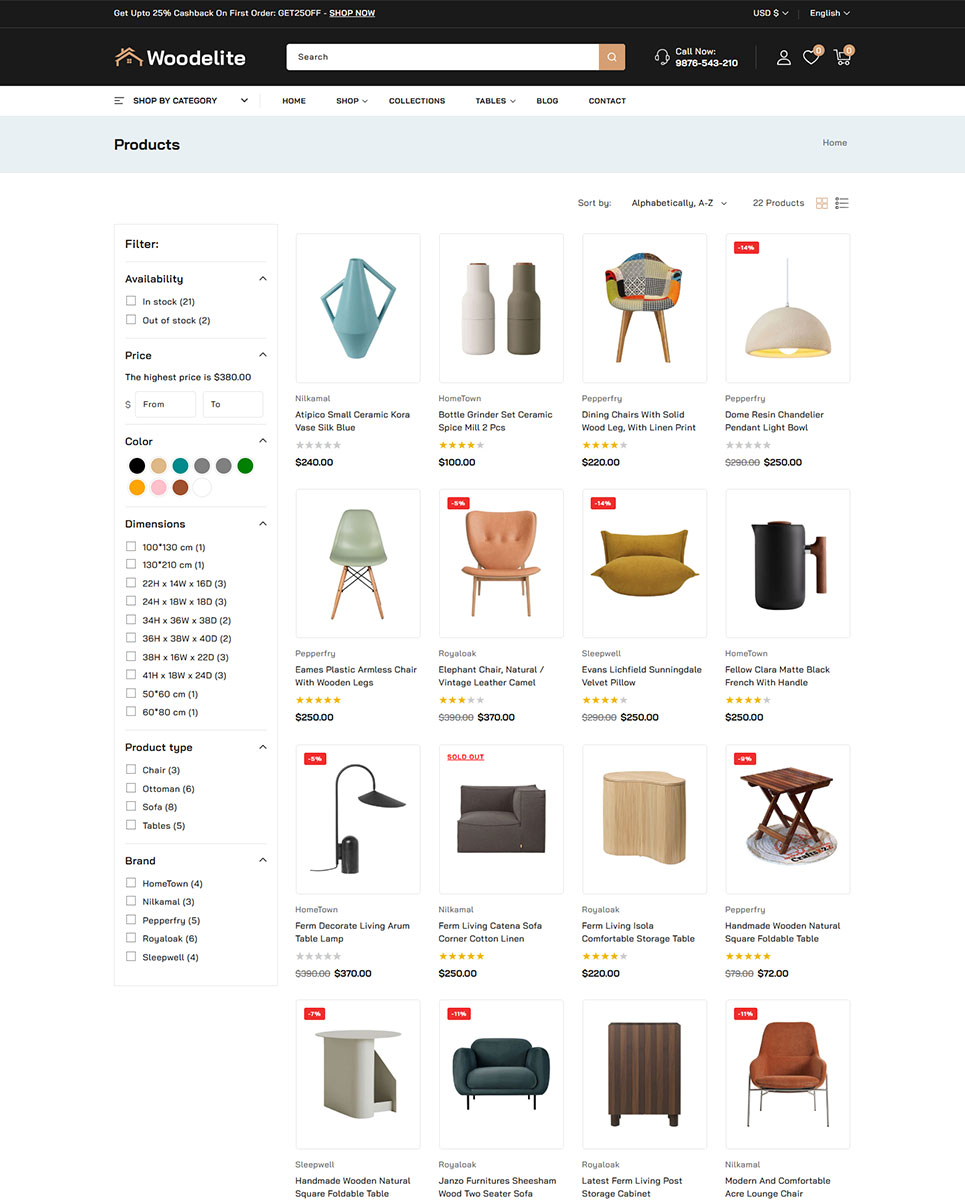Switch to grid view layout

[822, 203]
